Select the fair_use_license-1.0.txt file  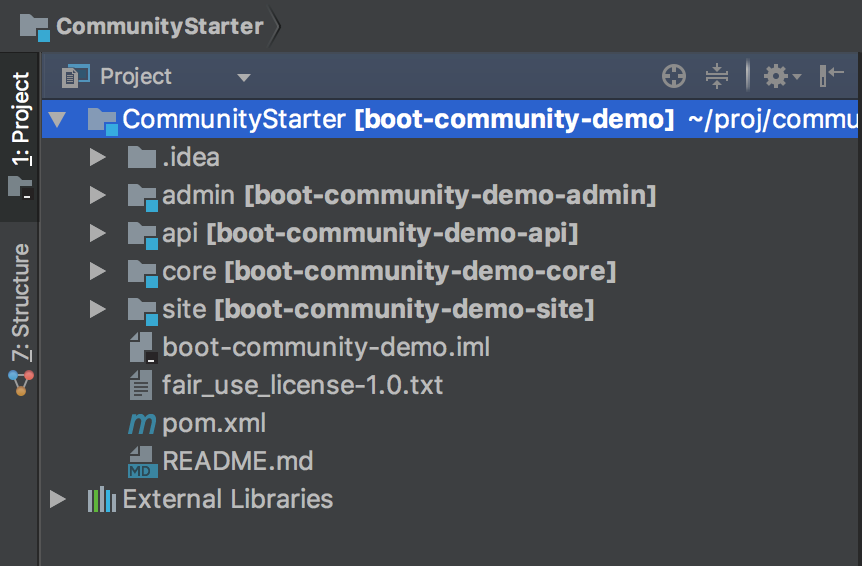coord(302,386)
